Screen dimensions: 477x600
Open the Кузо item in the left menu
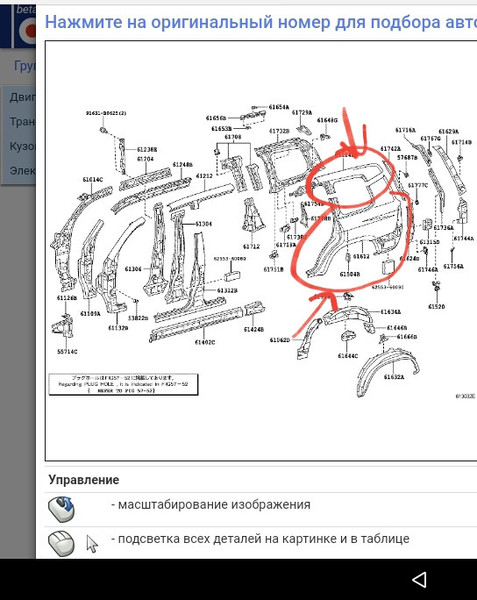pyautogui.click(x=22, y=146)
